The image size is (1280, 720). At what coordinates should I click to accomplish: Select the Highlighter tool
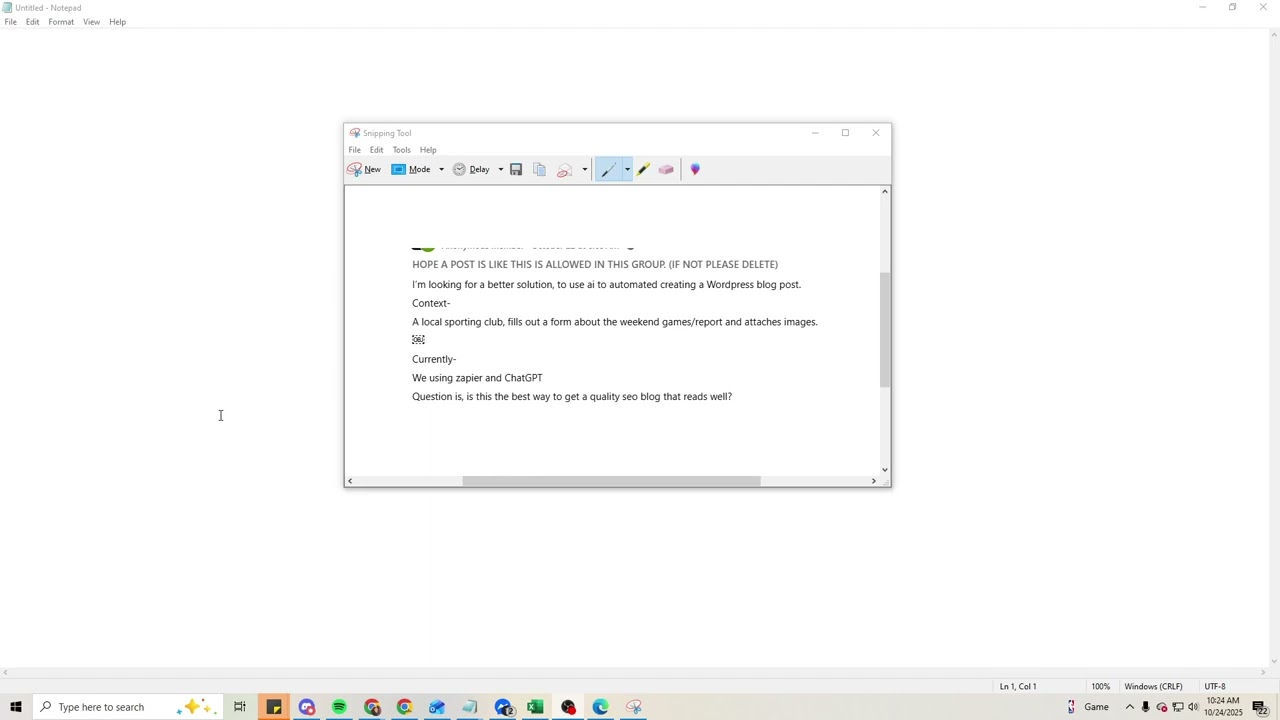(x=643, y=170)
